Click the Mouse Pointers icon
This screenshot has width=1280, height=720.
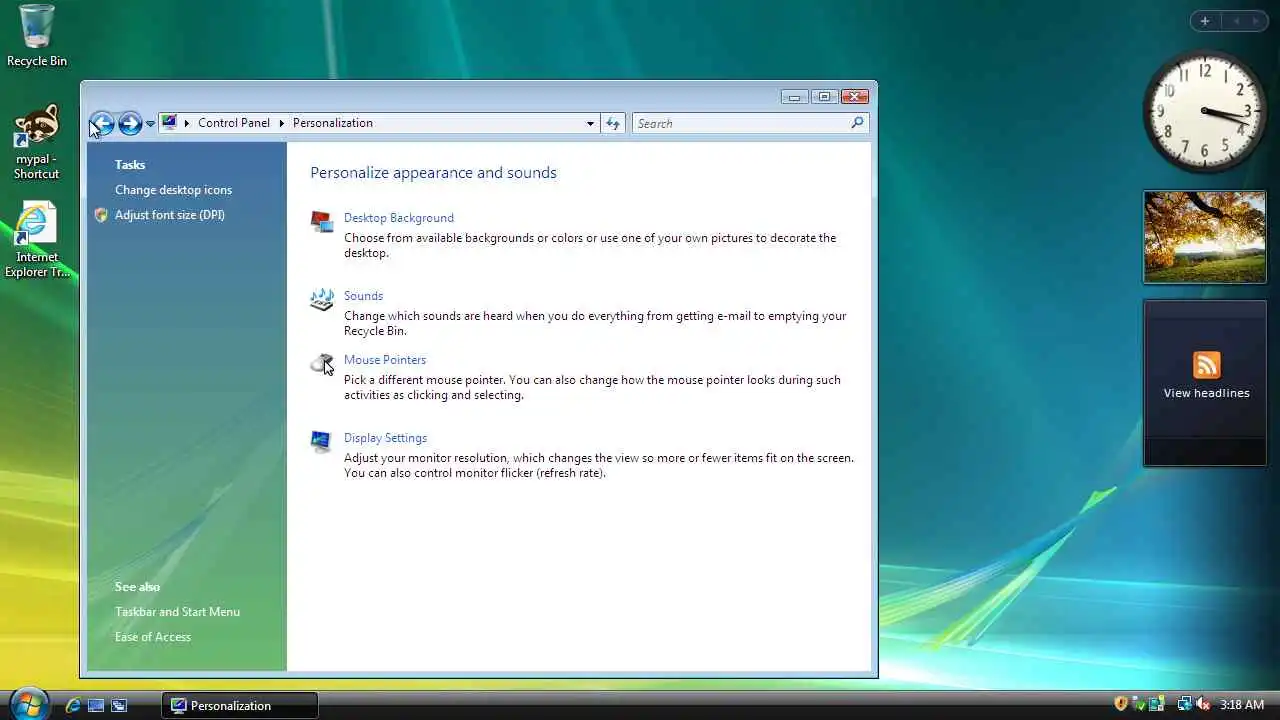click(x=322, y=364)
